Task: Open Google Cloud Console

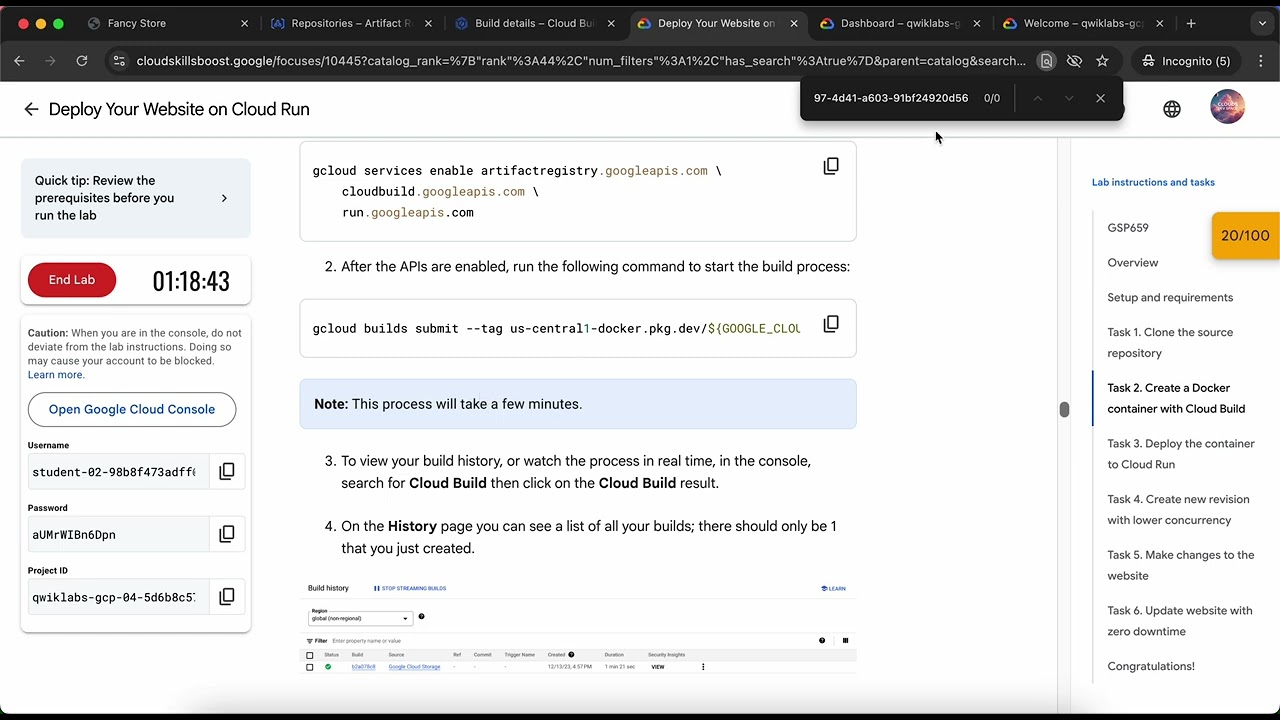Action: pos(132,409)
